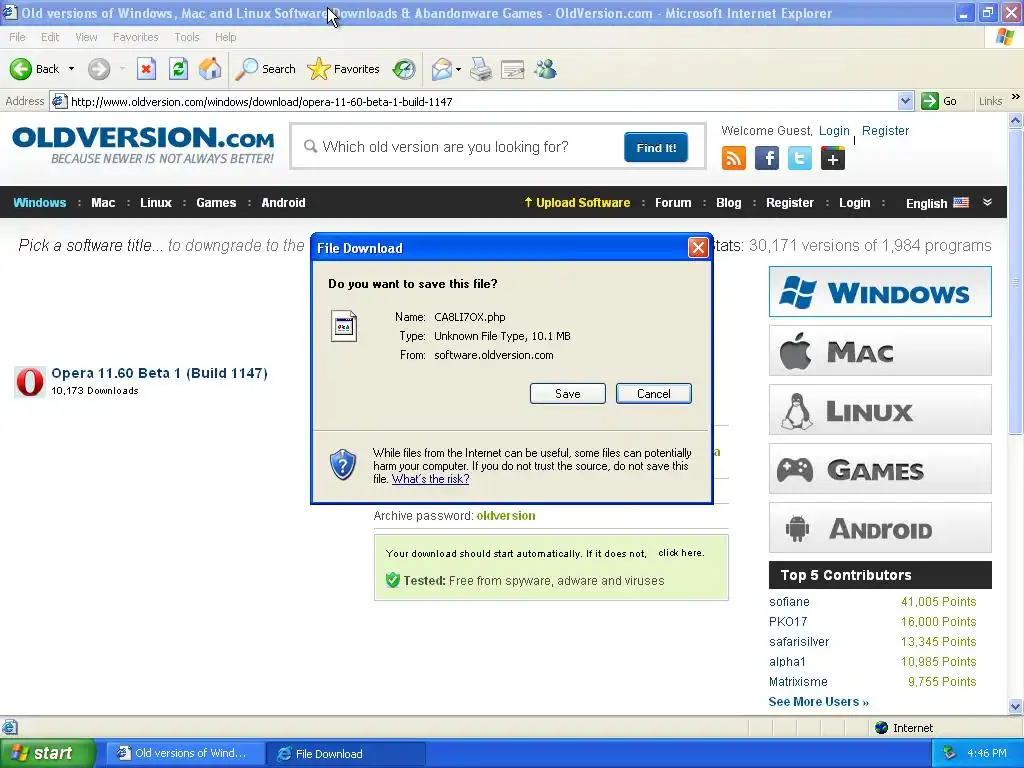This screenshot has height=768, width=1024.
Task: Click the Go button
Action: [939, 101]
